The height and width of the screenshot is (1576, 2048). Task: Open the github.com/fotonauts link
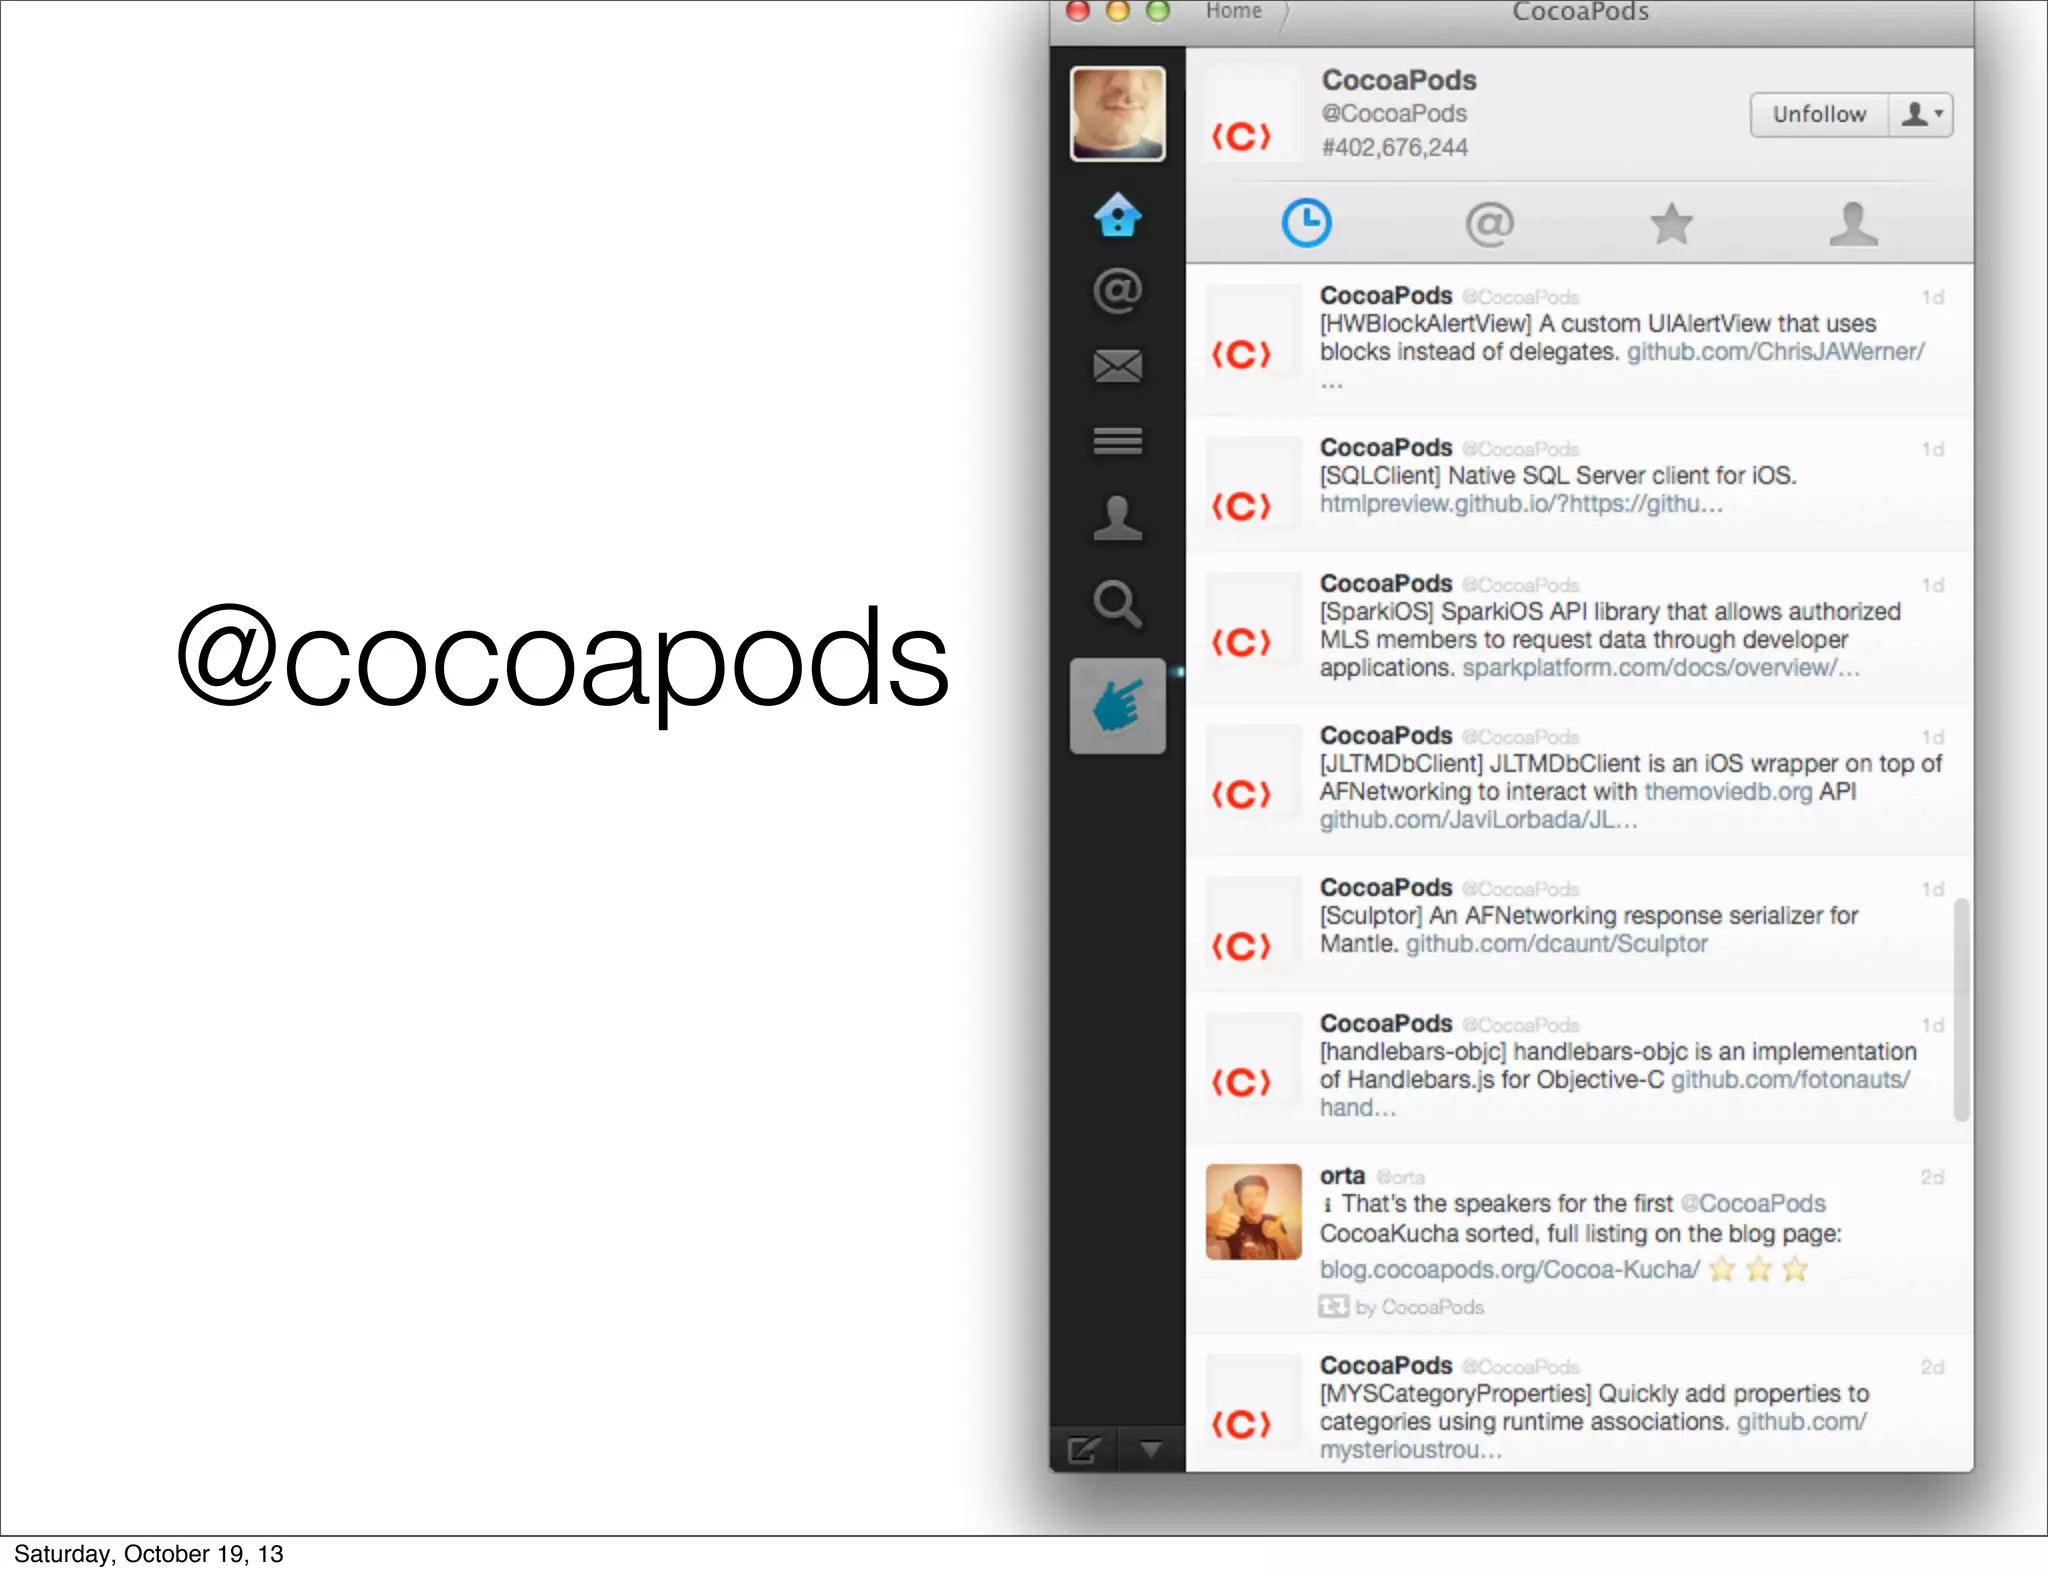pyautogui.click(x=1790, y=1080)
